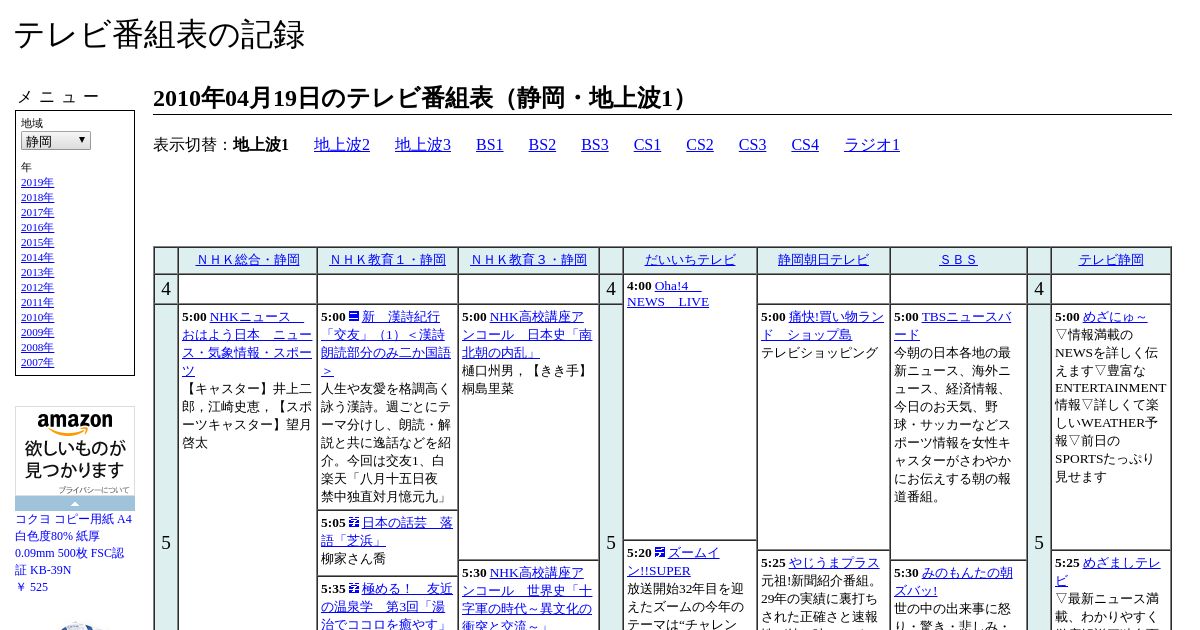Switch to ラジオ1 listing
Viewport: 1200px width, 630px height.
click(x=872, y=145)
